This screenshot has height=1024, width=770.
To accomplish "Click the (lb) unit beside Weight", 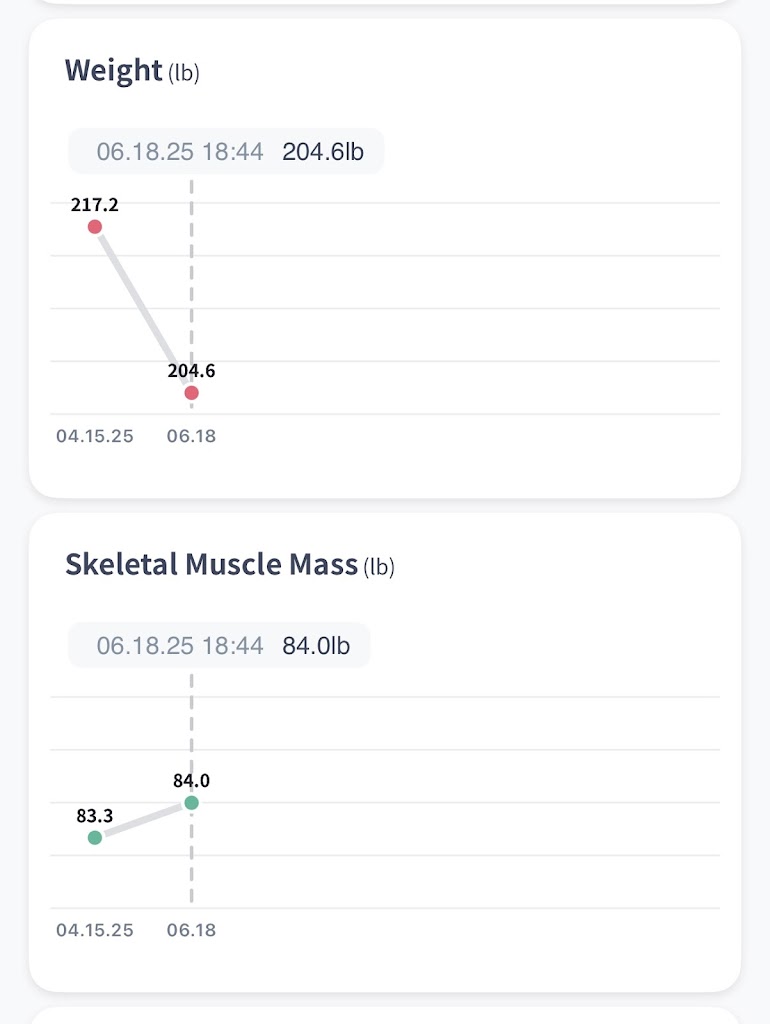I will coord(184,74).
